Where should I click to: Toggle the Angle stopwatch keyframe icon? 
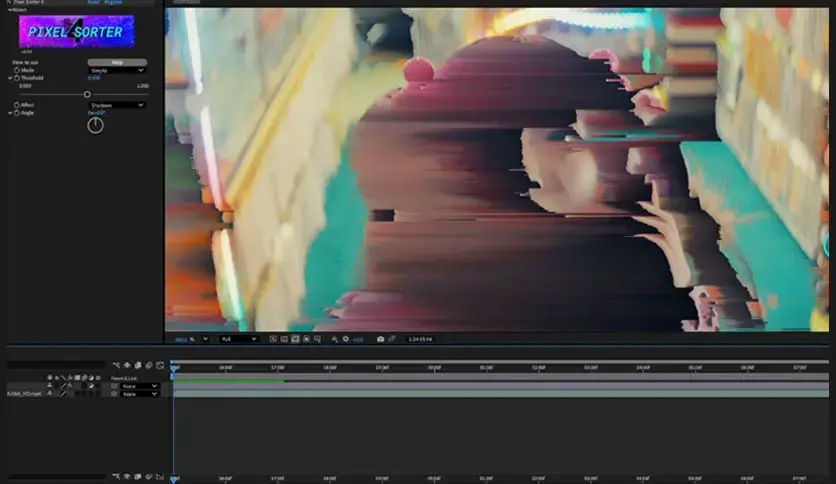coord(17,113)
